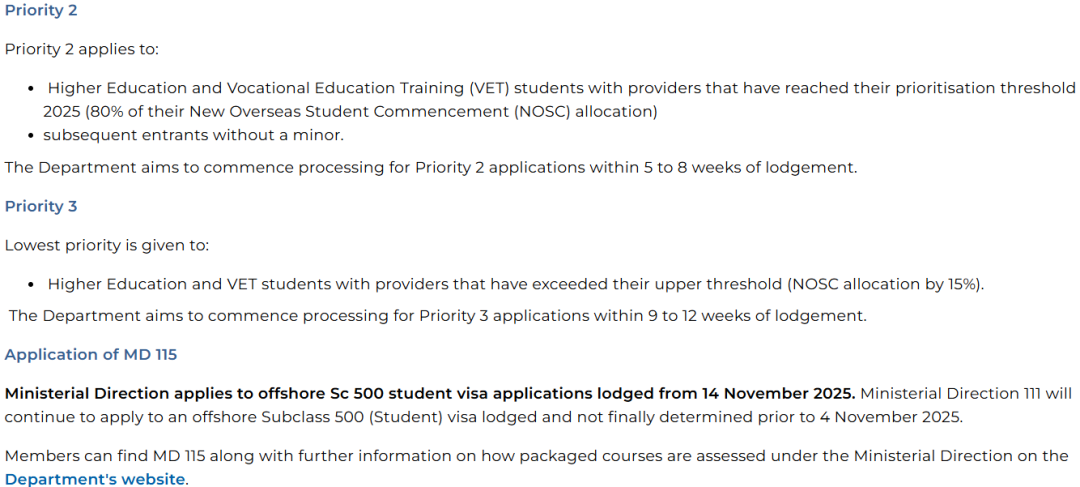Open the Department's website link
1080x487 pixels.
(95, 479)
